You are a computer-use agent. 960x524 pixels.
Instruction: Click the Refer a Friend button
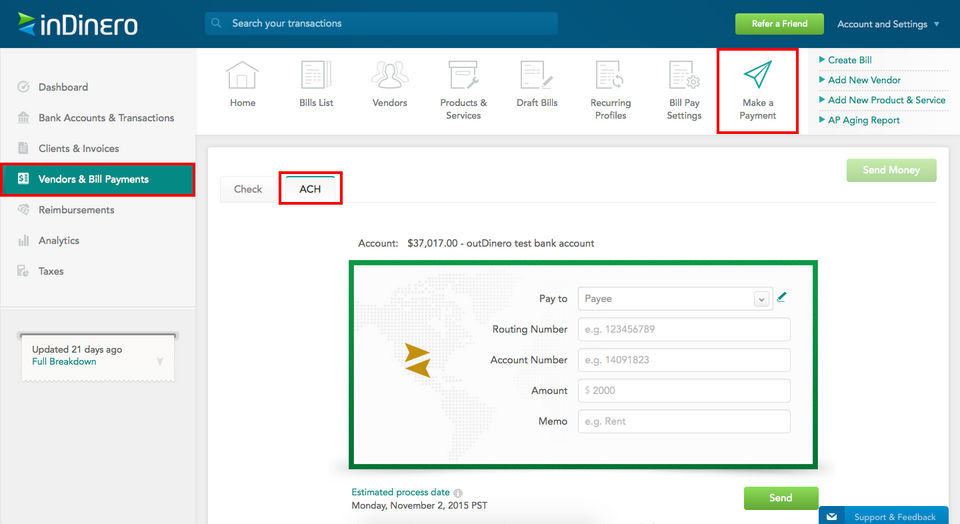click(779, 24)
